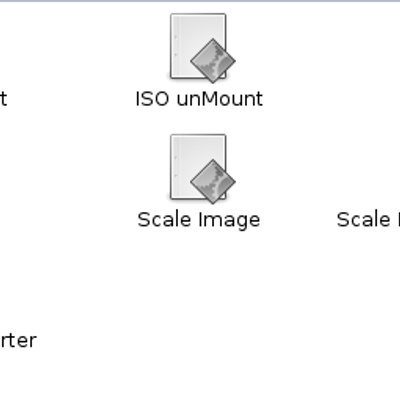Click the gear diamond emblem on ISO unMount

point(213,61)
